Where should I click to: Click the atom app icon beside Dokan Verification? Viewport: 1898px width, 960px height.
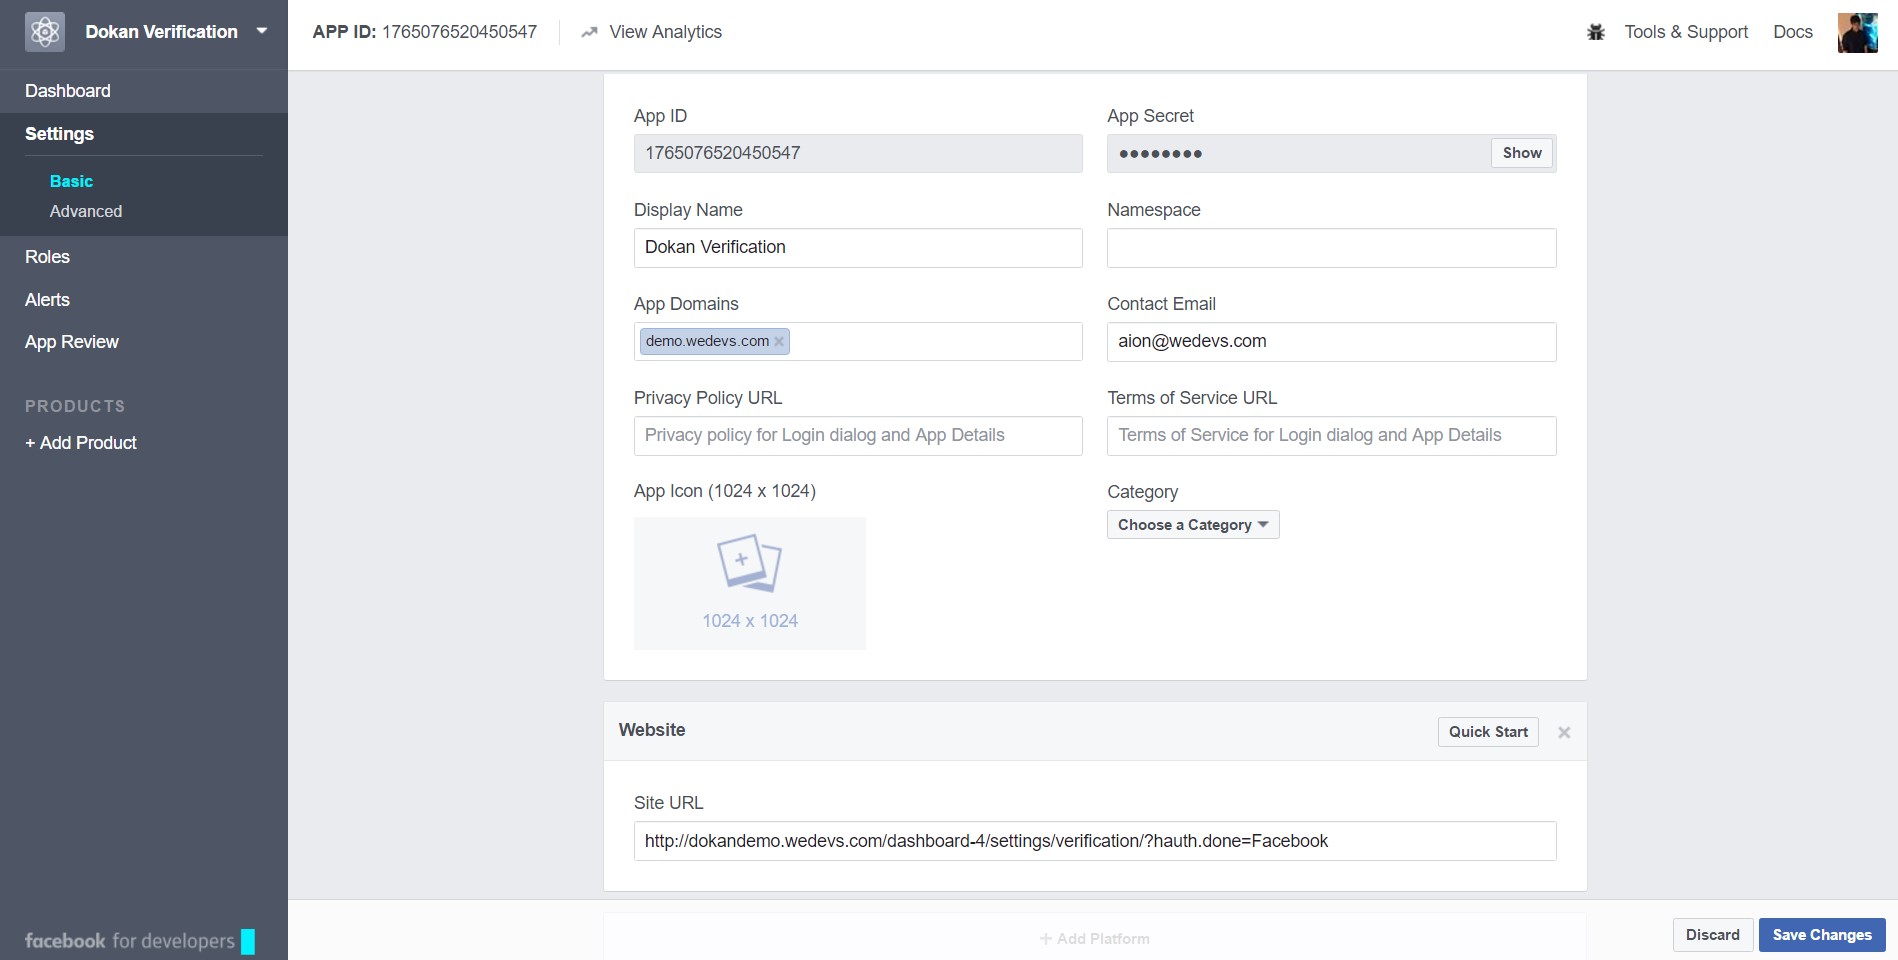45,32
